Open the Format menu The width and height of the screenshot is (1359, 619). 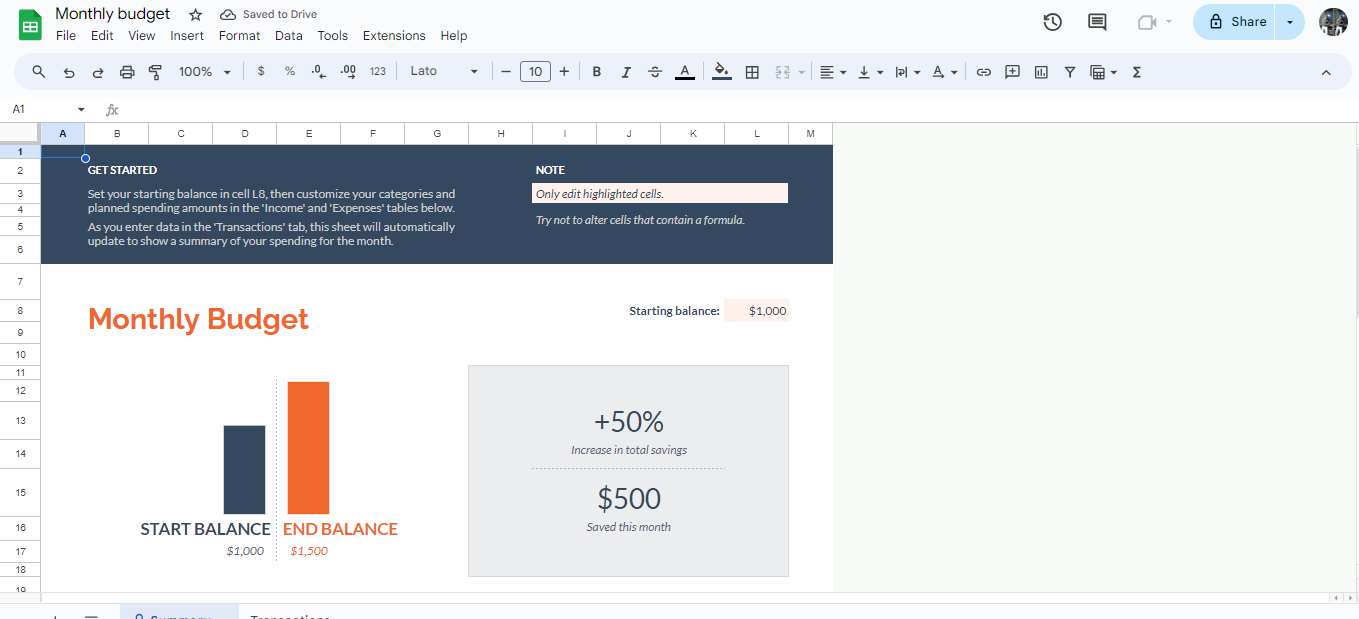[x=239, y=36]
